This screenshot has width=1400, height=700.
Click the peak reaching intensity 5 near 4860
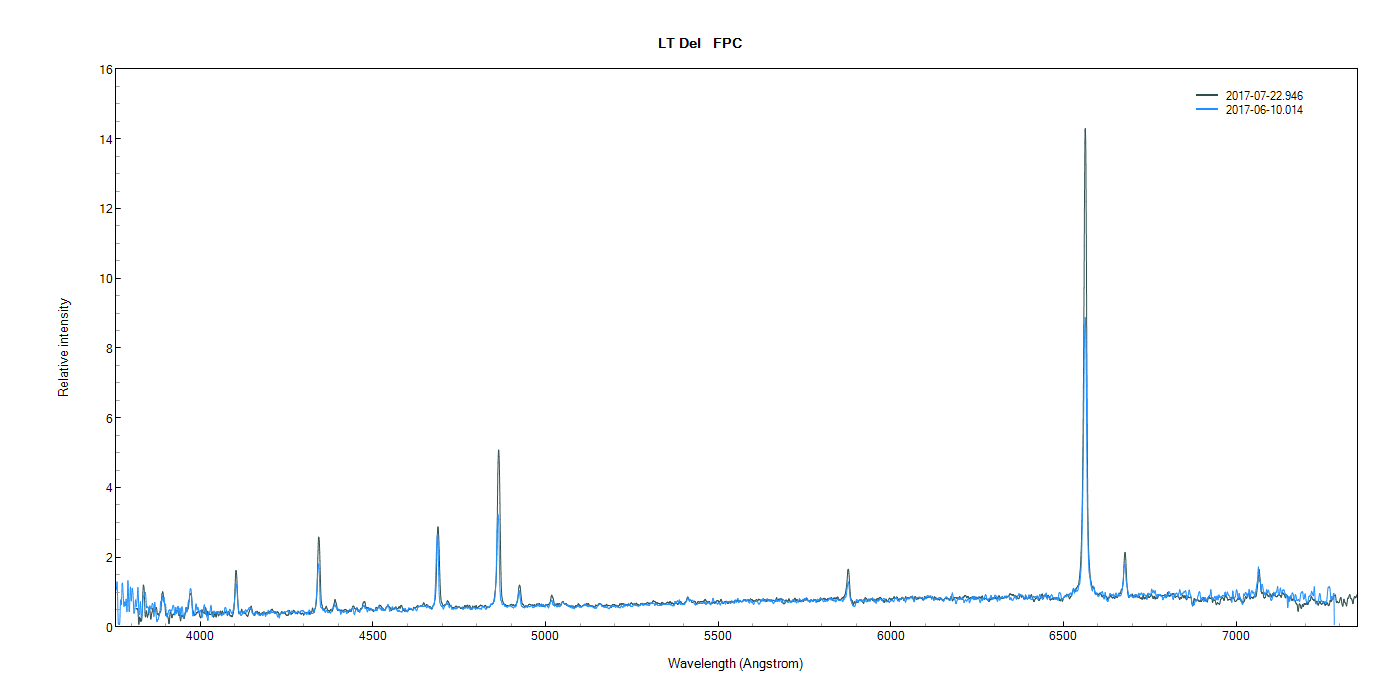coord(498,452)
